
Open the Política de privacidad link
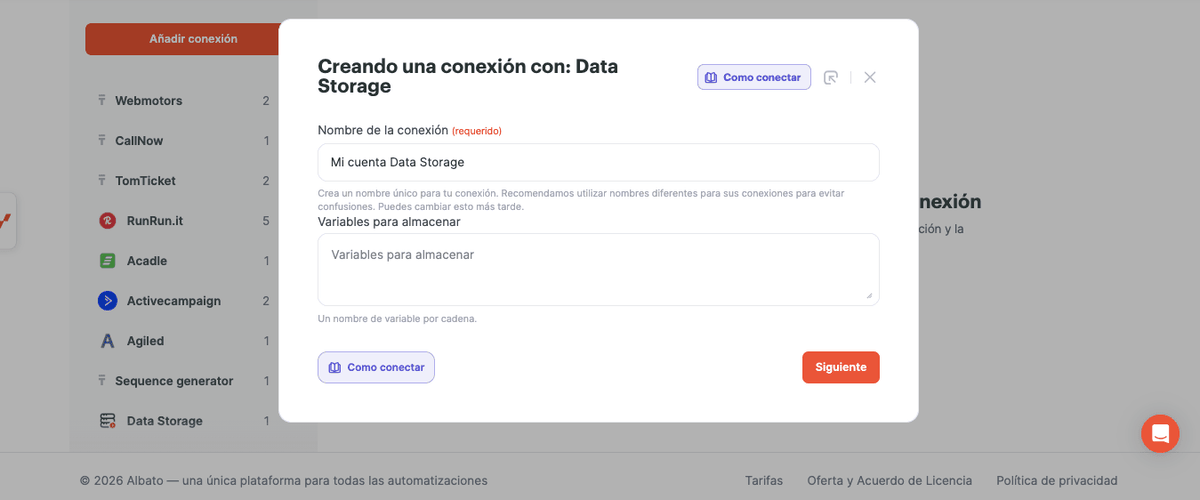[x=1057, y=481]
